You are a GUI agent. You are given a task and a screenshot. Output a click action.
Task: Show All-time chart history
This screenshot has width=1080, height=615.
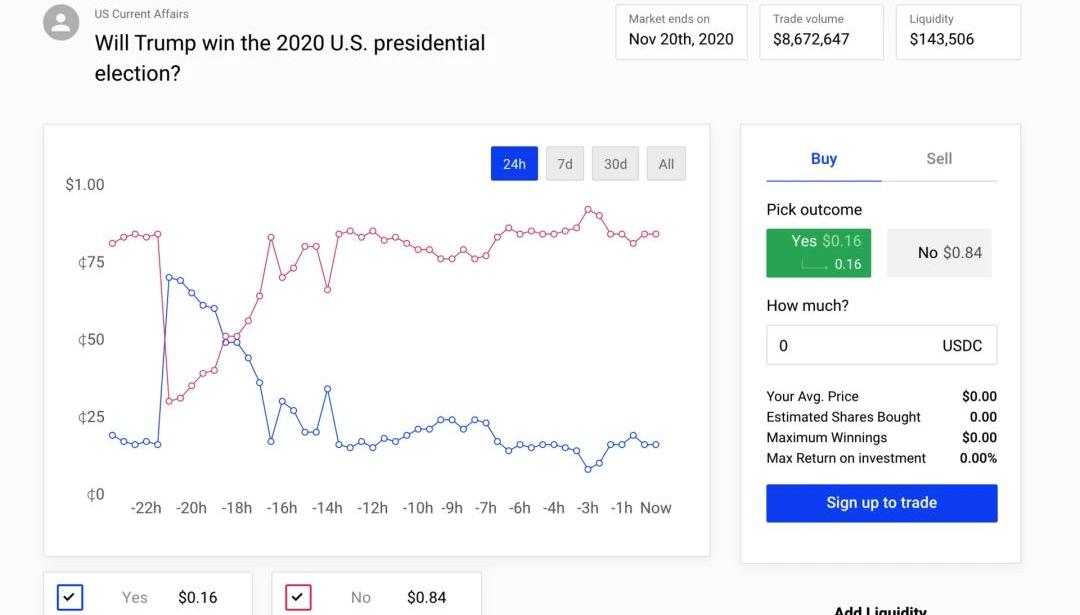click(x=666, y=164)
